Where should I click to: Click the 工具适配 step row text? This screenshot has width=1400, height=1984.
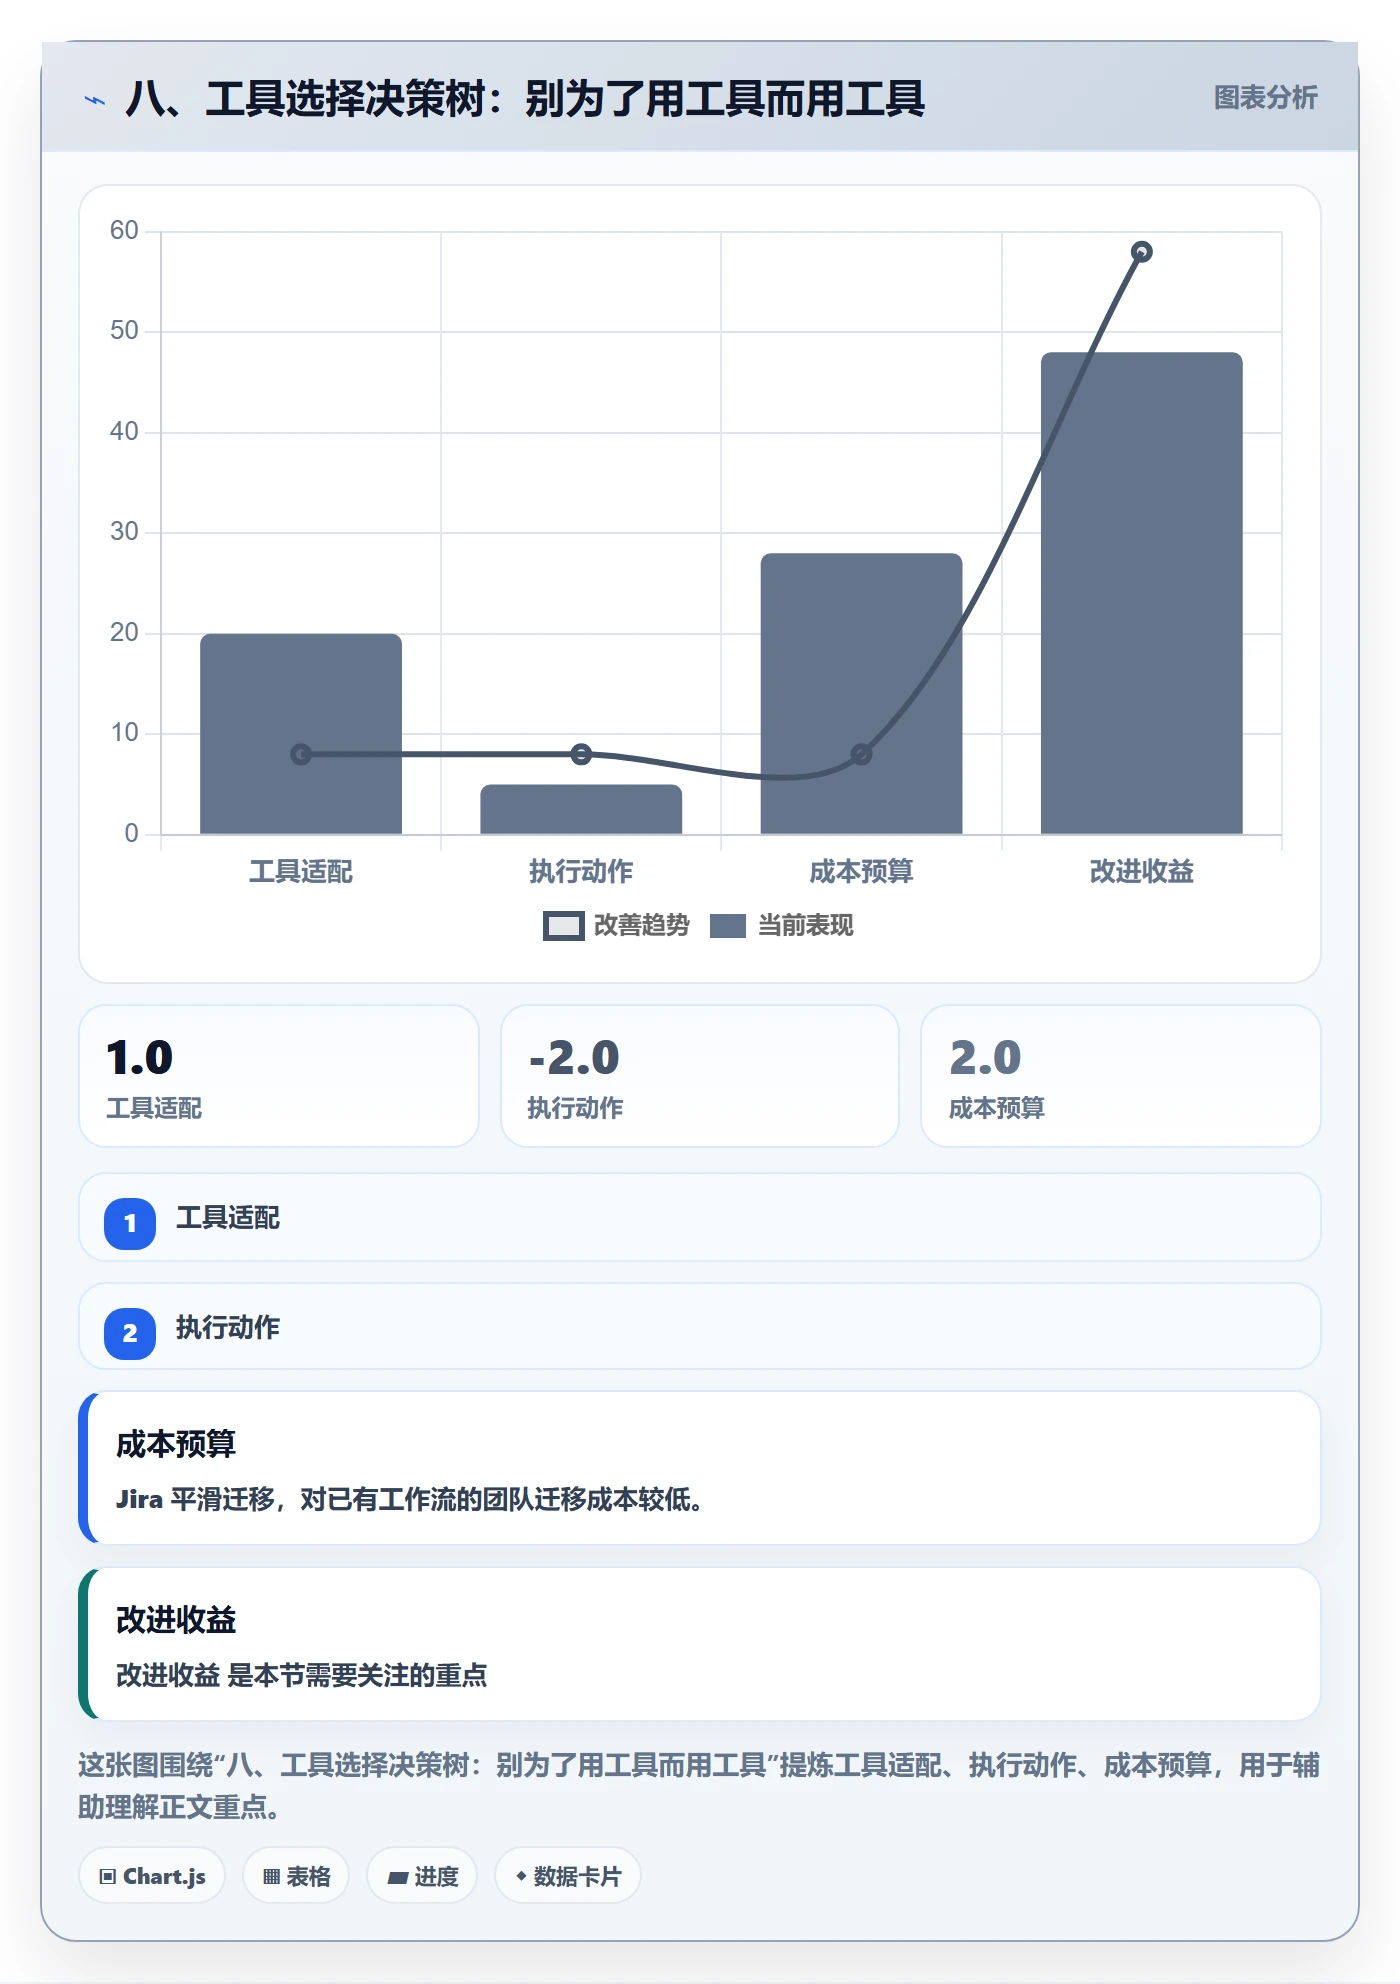coord(228,1218)
